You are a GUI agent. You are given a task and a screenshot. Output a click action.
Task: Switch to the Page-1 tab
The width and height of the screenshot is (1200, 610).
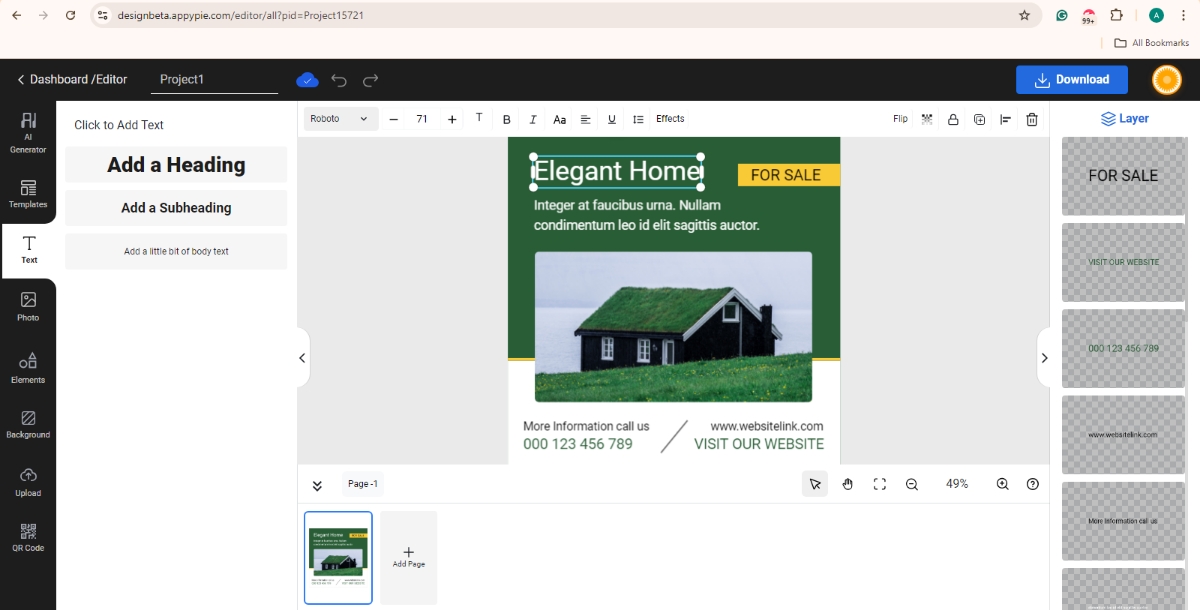(362, 483)
